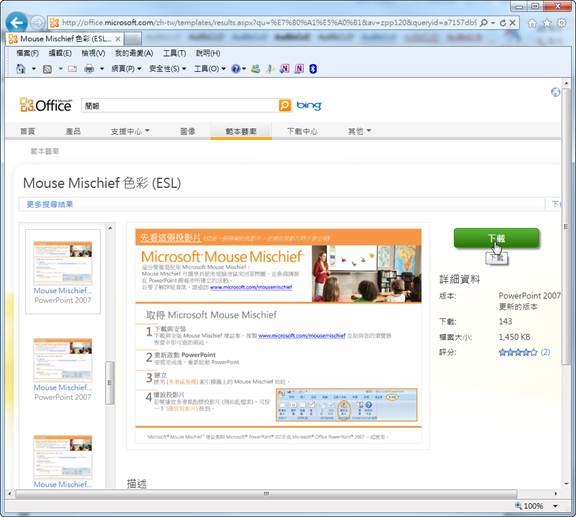The image size is (576, 517).
Task: Refresh the page via address bar icon
Action: (503, 23)
